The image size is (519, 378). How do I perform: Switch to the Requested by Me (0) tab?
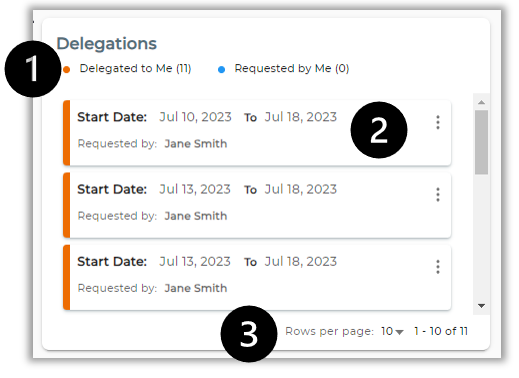[292, 68]
